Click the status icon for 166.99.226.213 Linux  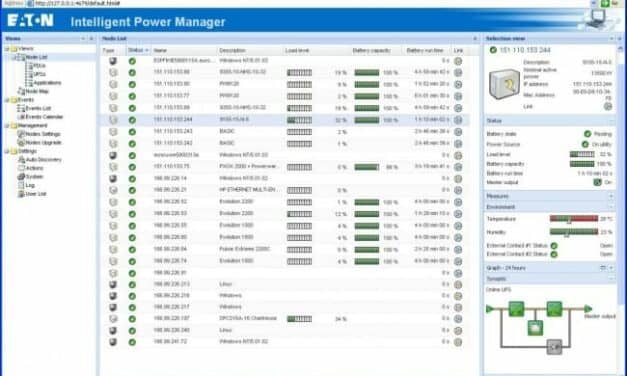pyautogui.click(x=132, y=285)
